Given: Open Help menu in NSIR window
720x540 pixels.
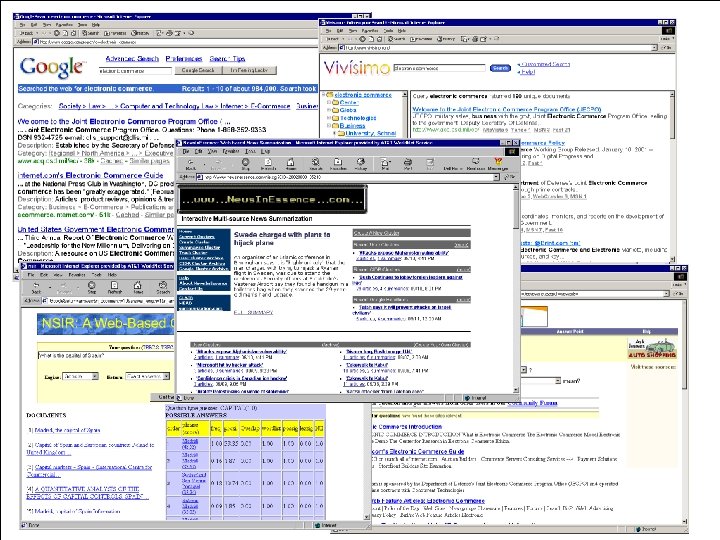Looking at the screenshot, I should point(112,275).
